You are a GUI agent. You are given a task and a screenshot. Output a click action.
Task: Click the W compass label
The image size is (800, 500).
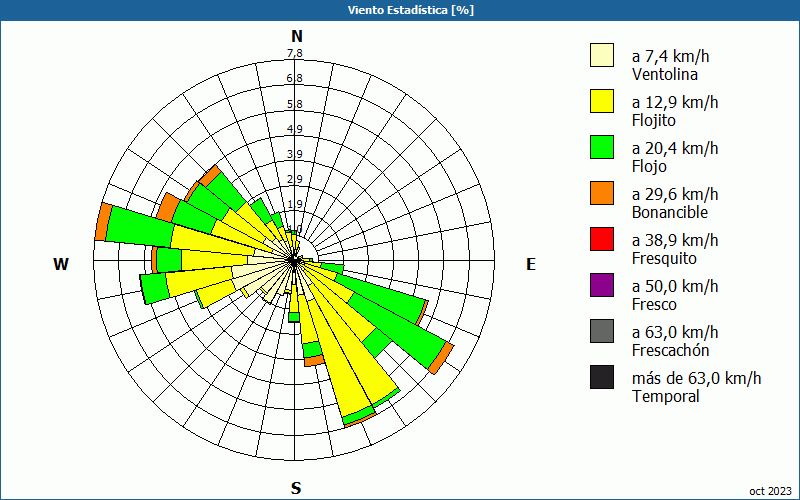[61, 264]
